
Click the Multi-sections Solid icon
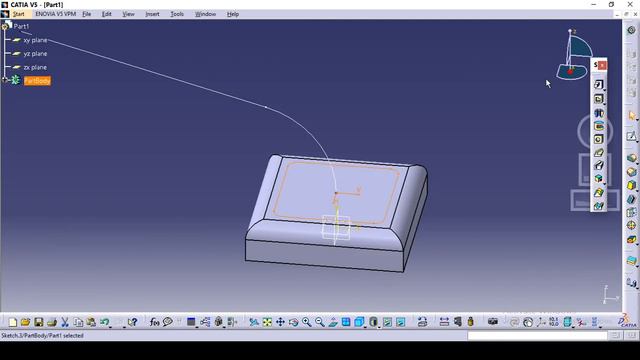[598, 193]
